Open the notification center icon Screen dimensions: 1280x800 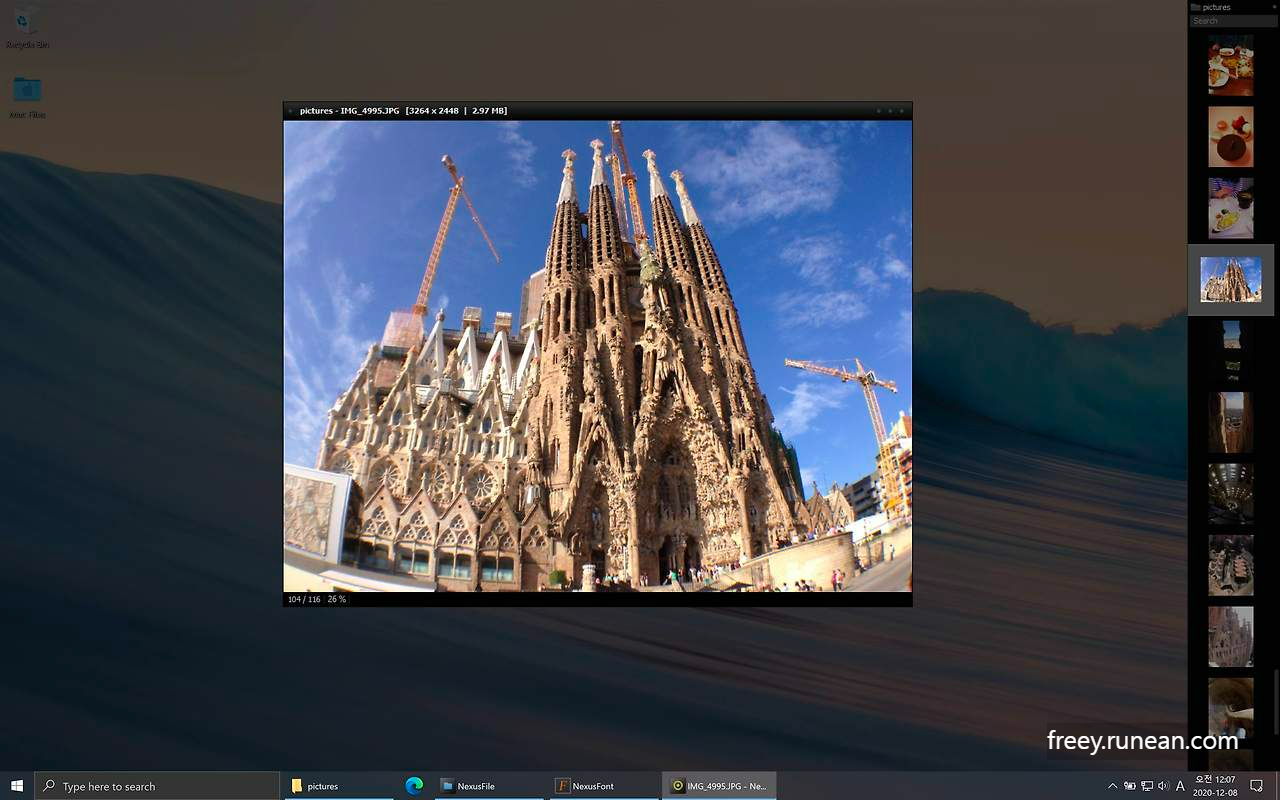point(1257,786)
